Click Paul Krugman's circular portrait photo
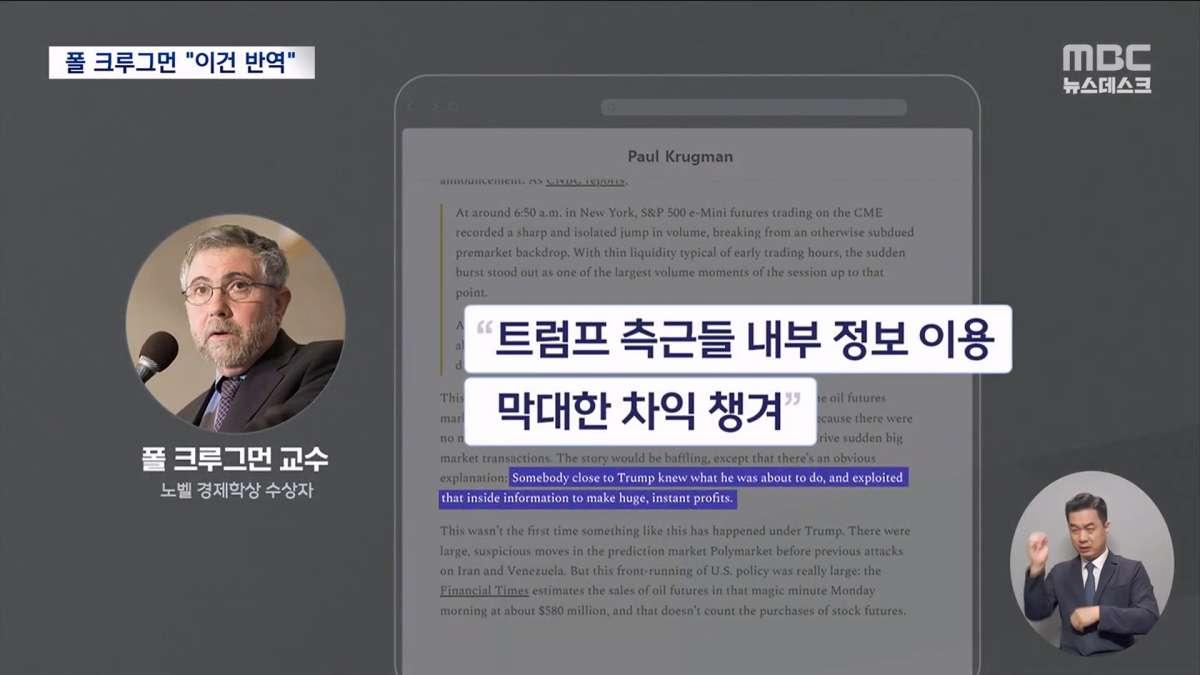1200x675 pixels. coord(236,324)
